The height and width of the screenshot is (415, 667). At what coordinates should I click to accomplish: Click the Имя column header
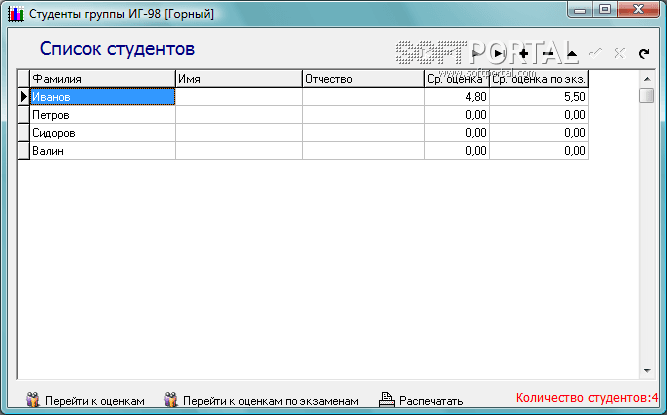239,79
